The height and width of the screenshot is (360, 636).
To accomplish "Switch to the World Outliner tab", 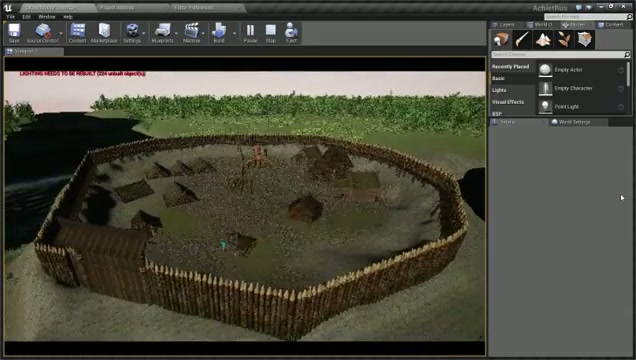I will 543,25.
